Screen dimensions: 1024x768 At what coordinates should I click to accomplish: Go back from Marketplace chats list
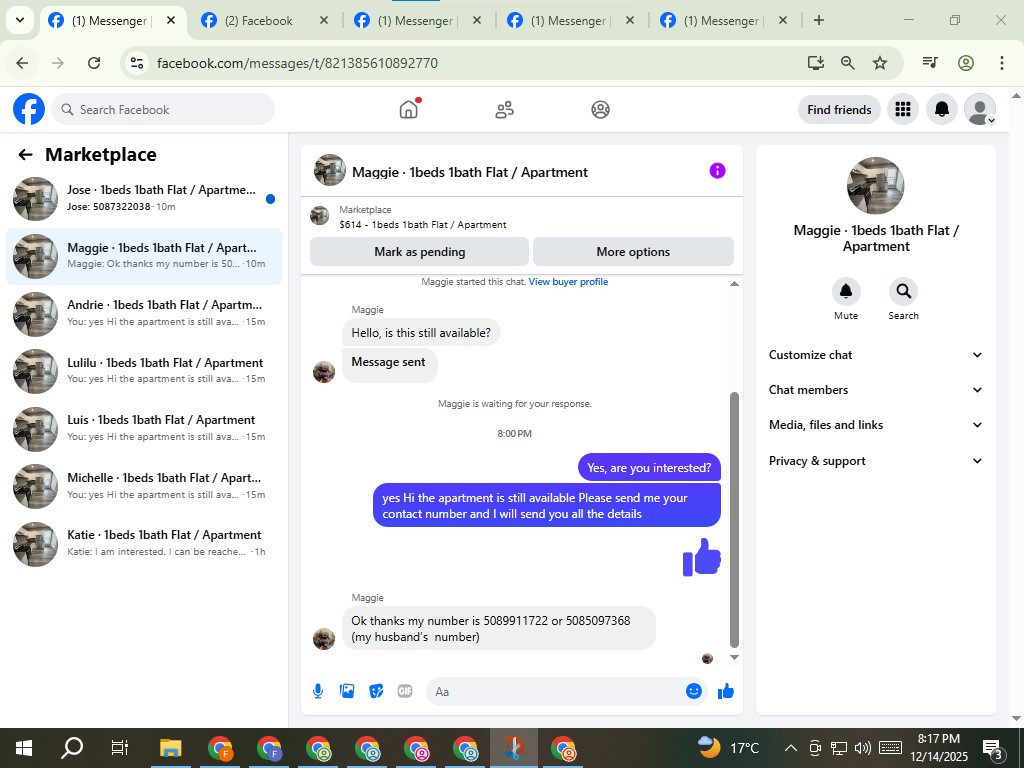[x=25, y=155]
